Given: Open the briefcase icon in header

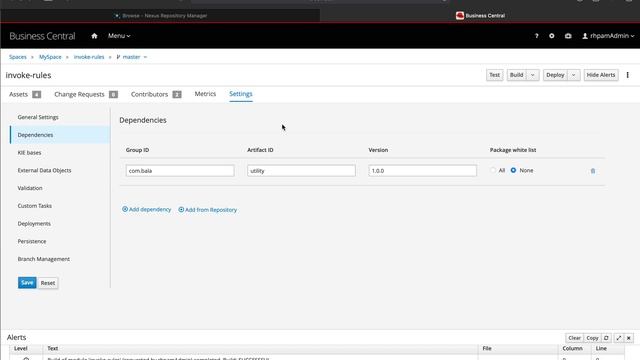Looking at the screenshot, I should coord(568,36).
